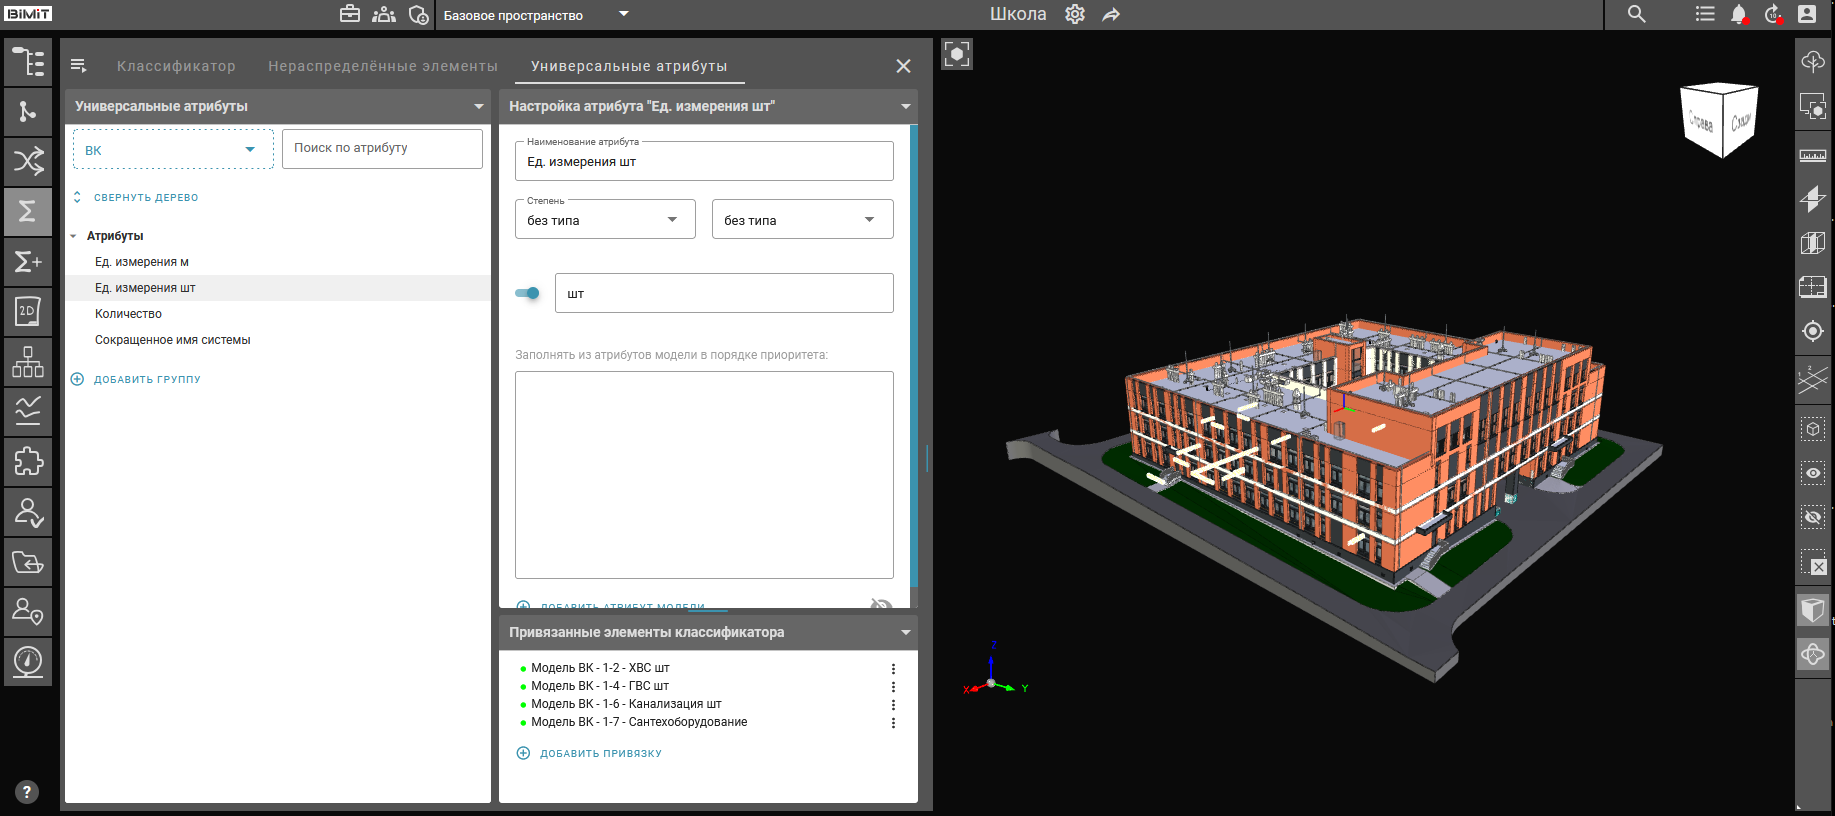
Task: Click the share arrow next to Школа
Action: pos(1111,14)
